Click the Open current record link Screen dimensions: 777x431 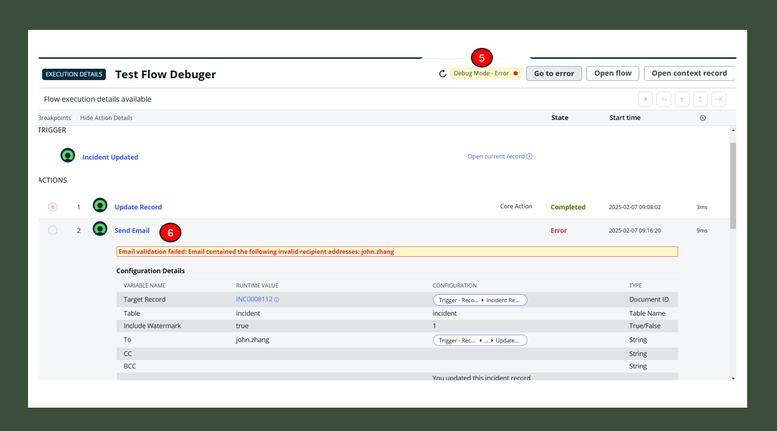(x=499, y=157)
